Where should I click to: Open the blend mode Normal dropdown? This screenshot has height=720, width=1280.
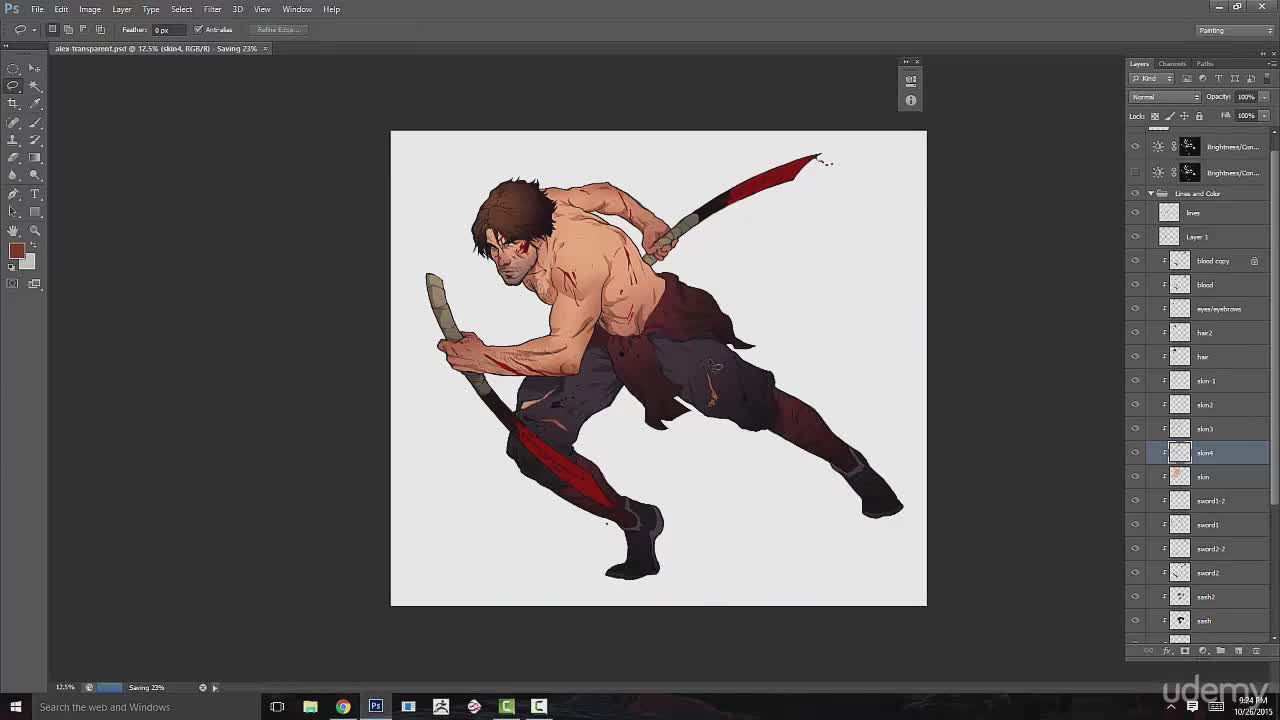[1165, 97]
